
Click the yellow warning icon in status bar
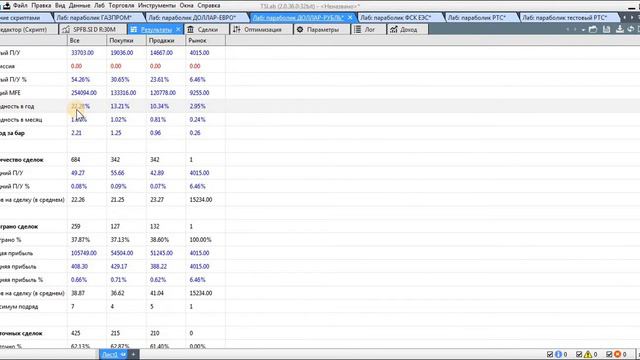[588, 354]
